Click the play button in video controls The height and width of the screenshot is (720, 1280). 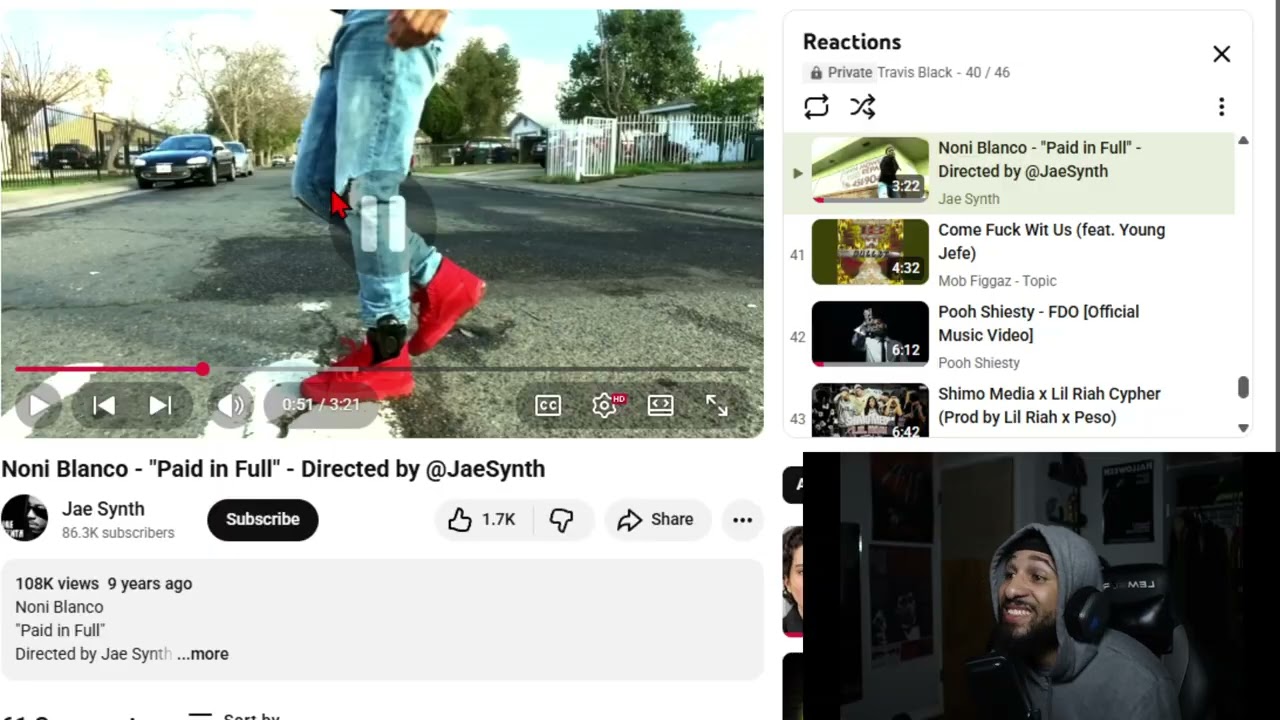pos(39,405)
